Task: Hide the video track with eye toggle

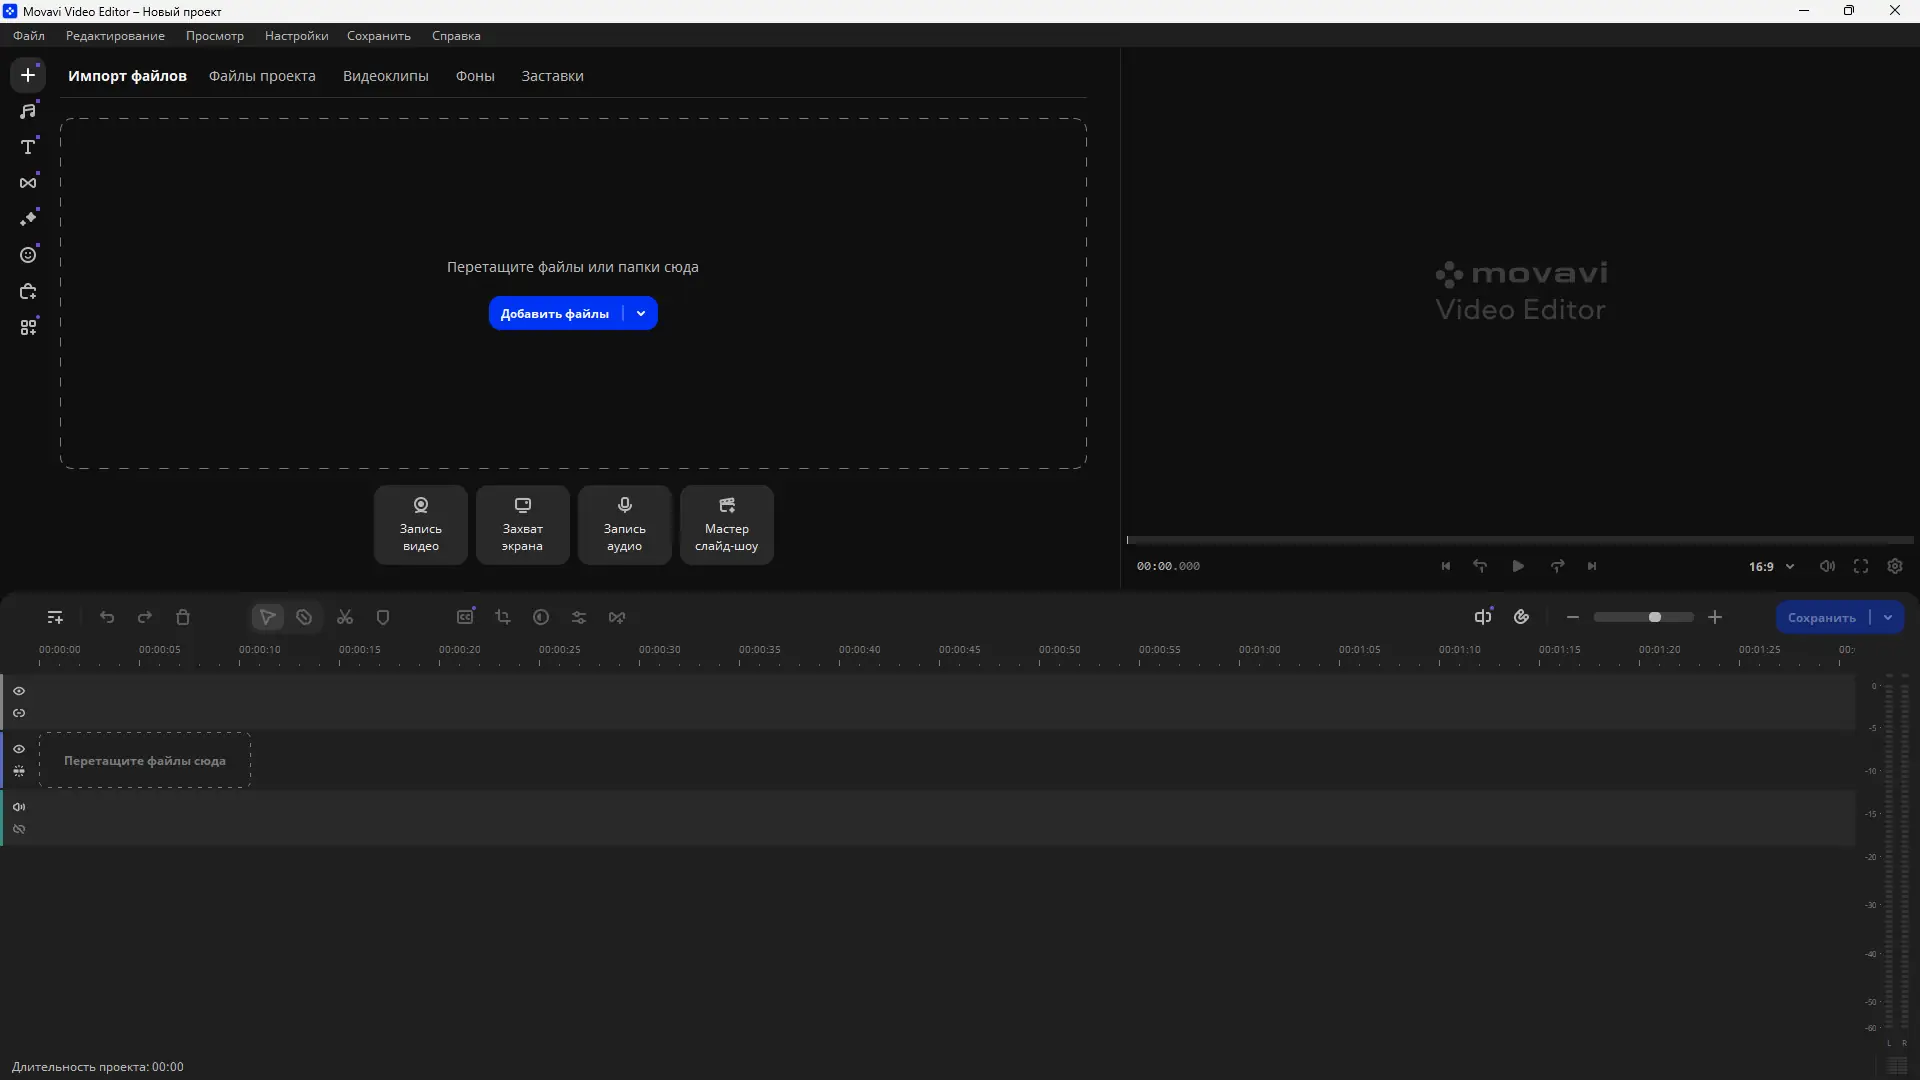Action: coord(19,748)
